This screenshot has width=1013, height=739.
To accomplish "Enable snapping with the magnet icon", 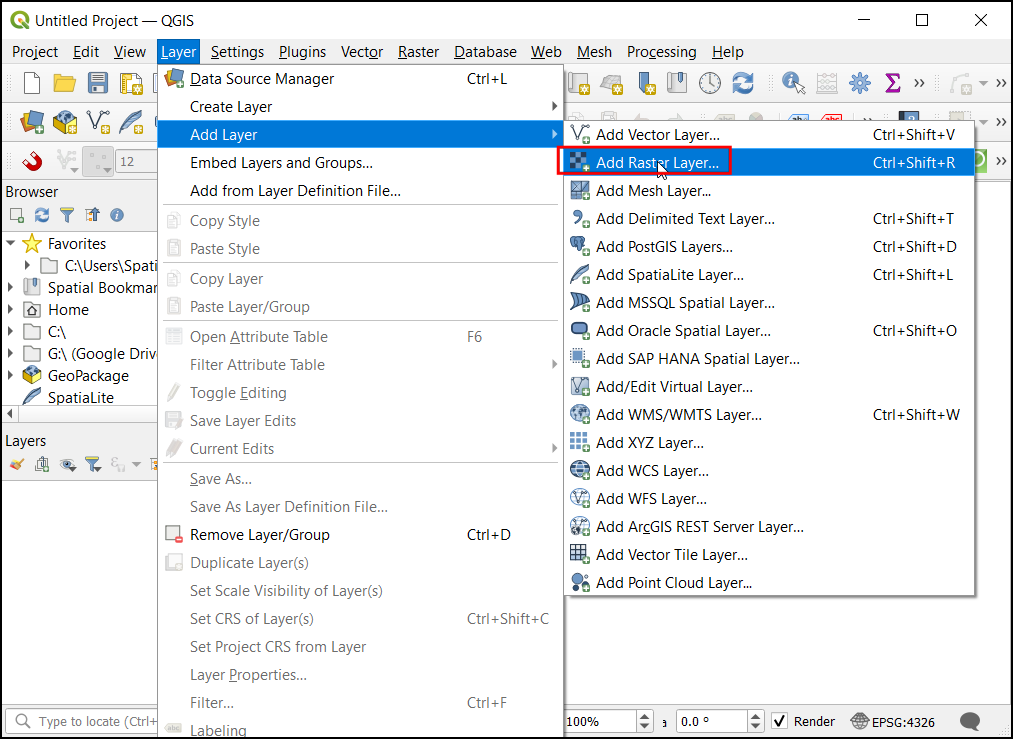I will click(x=33, y=161).
